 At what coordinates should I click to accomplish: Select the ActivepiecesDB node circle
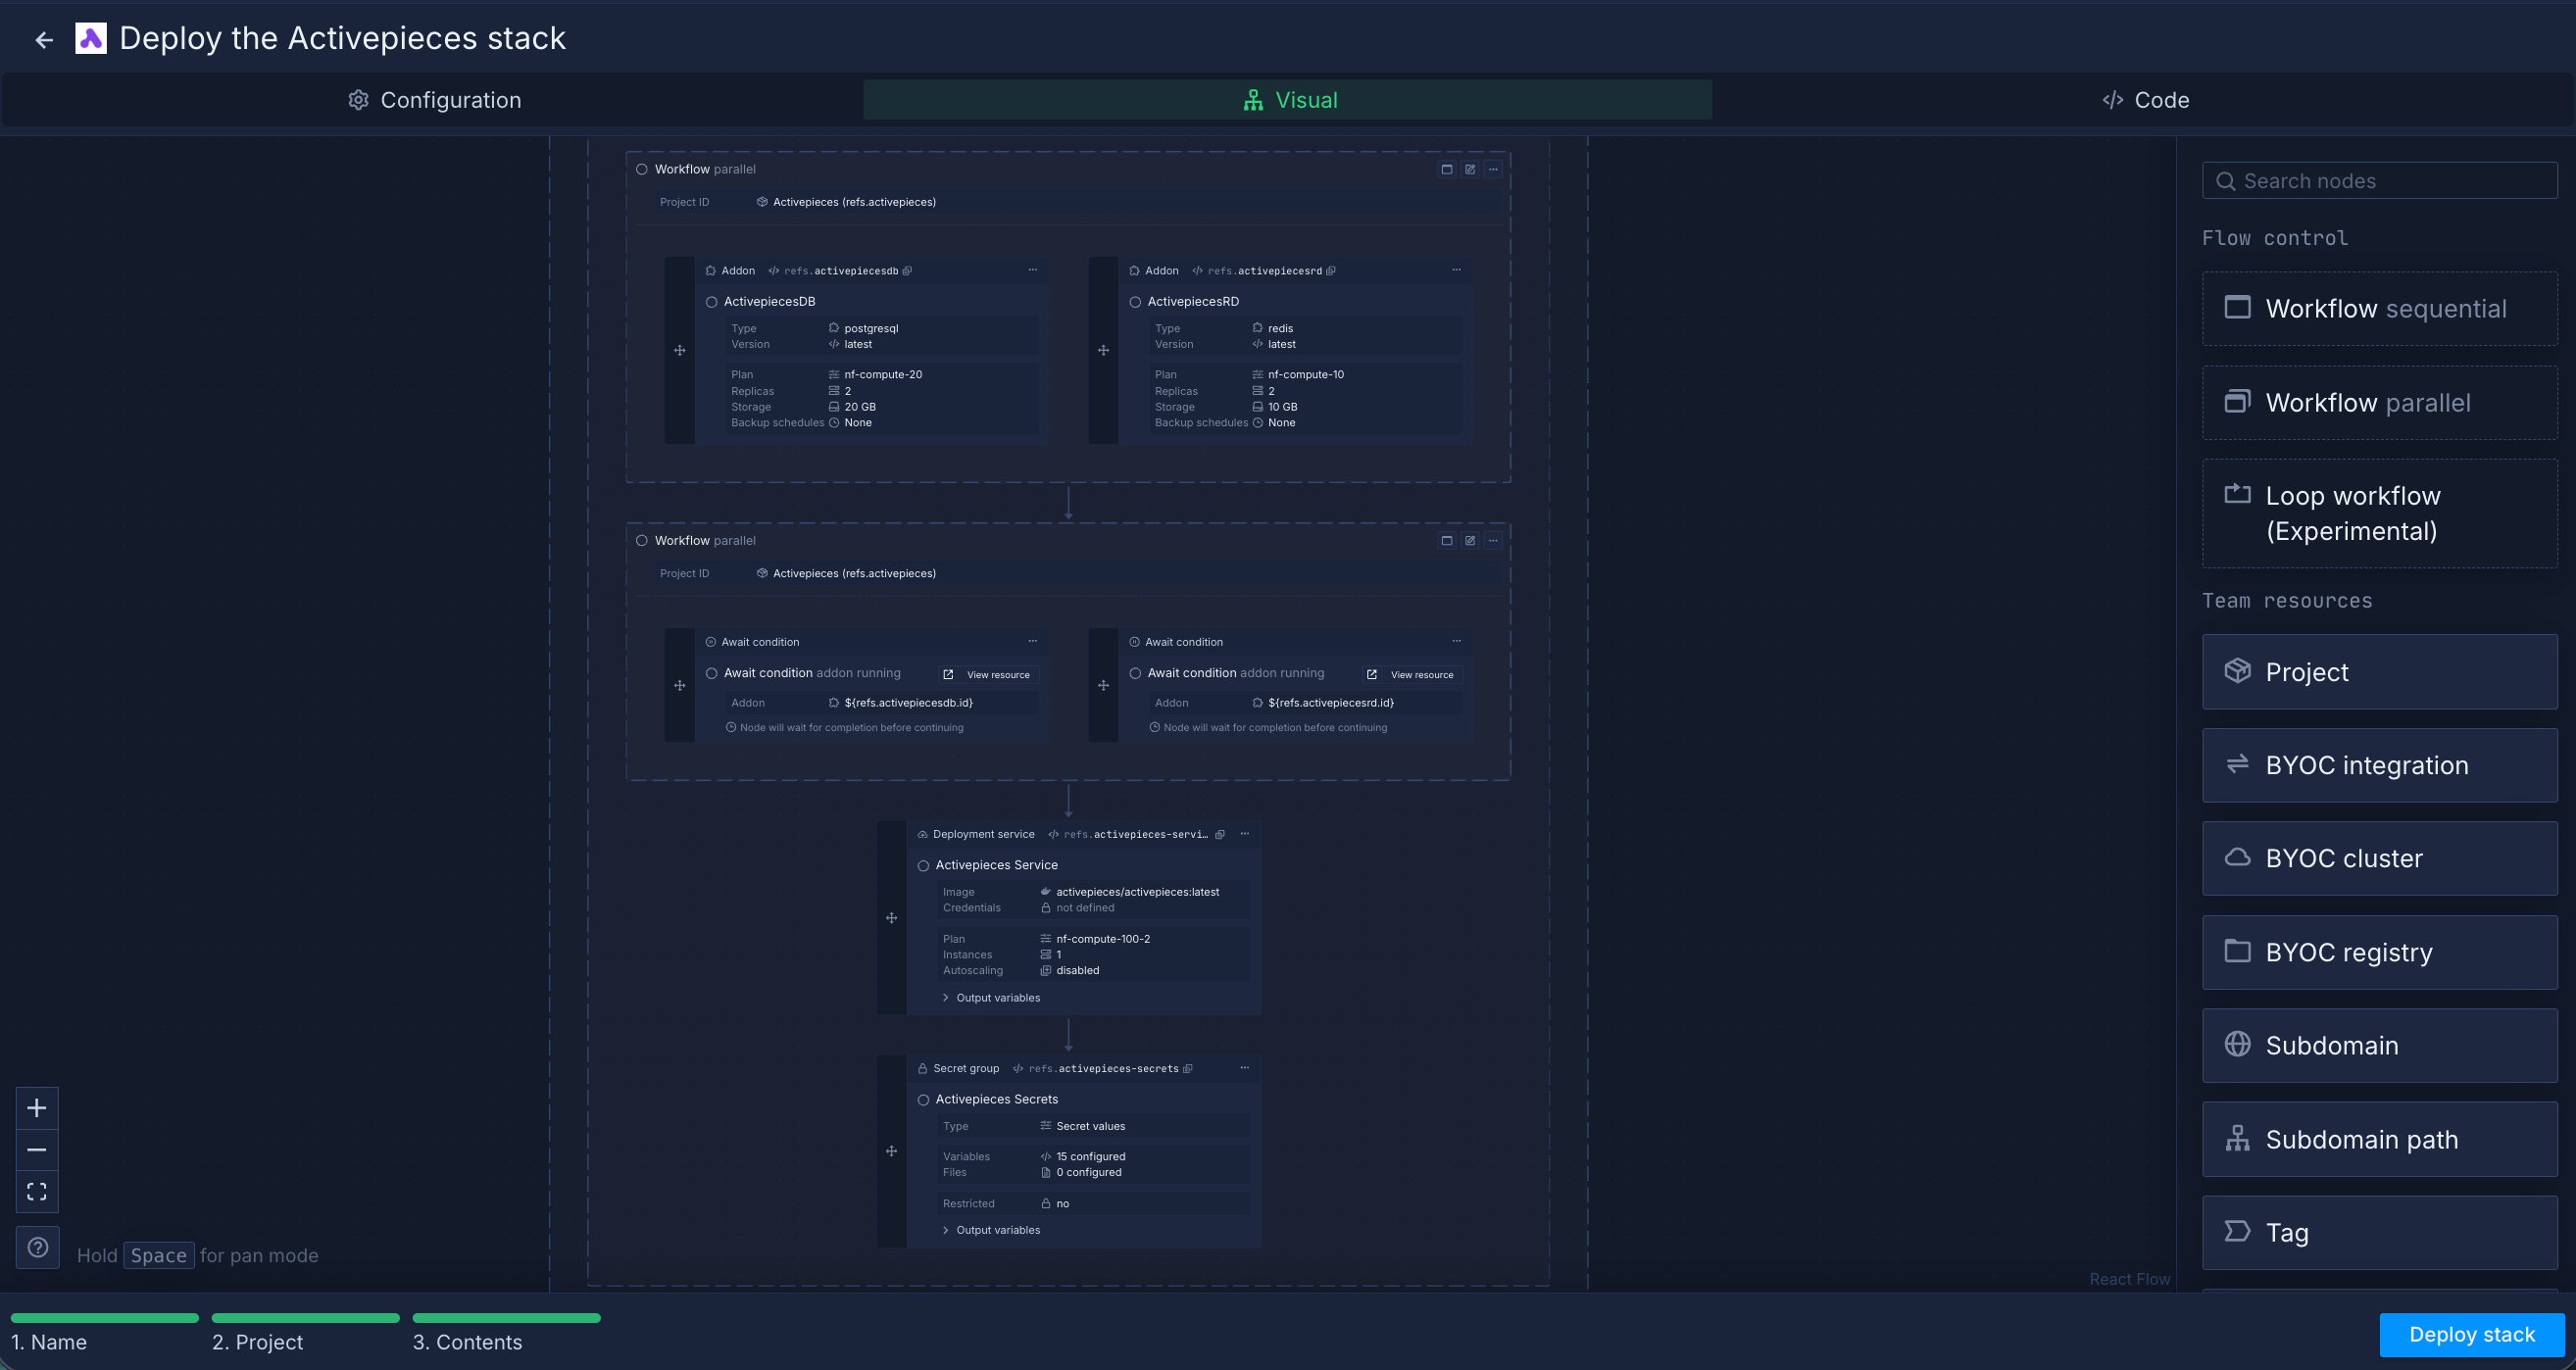(712, 302)
